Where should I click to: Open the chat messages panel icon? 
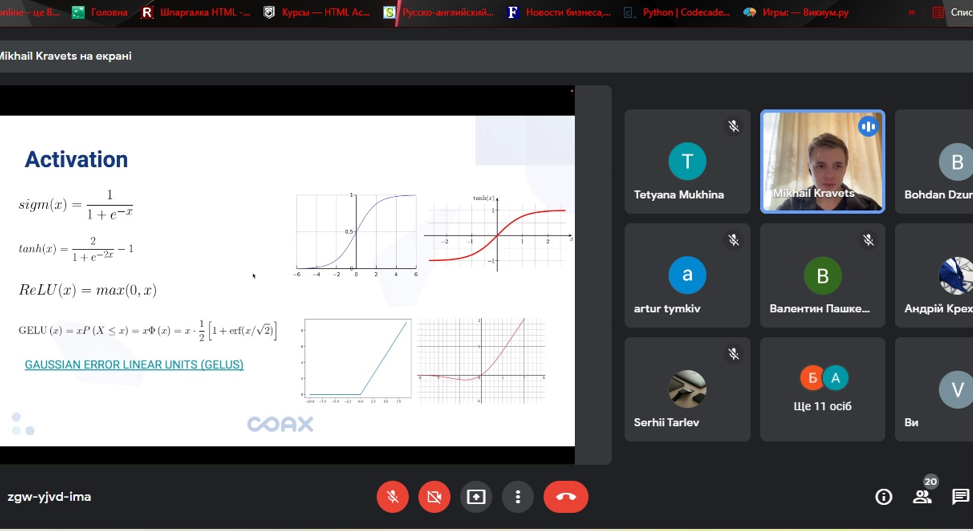(960, 497)
